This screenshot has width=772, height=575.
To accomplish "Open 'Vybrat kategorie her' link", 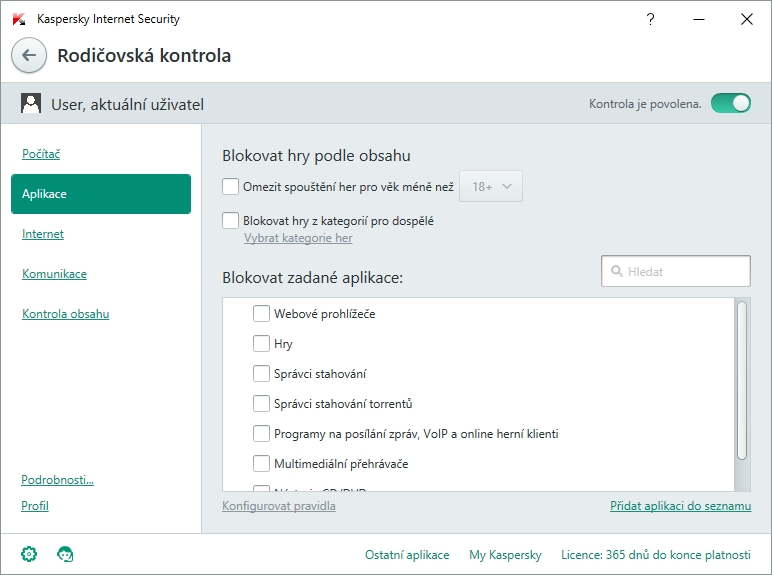I will pyautogui.click(x=298, y=238).
